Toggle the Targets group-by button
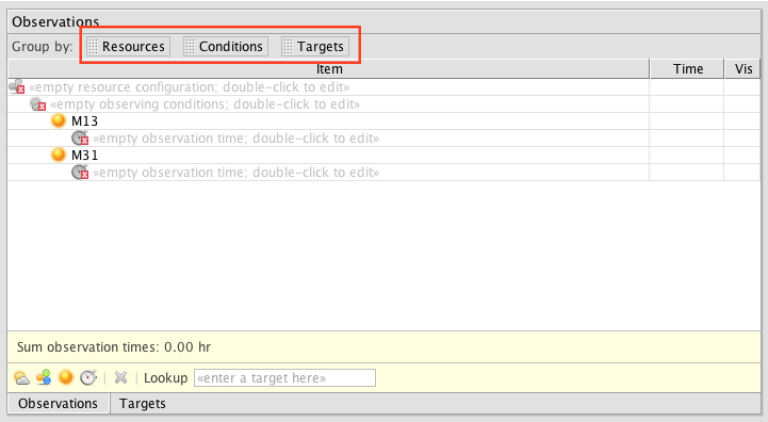The width and height of the screenshot is (768, 422). point(315,47)
